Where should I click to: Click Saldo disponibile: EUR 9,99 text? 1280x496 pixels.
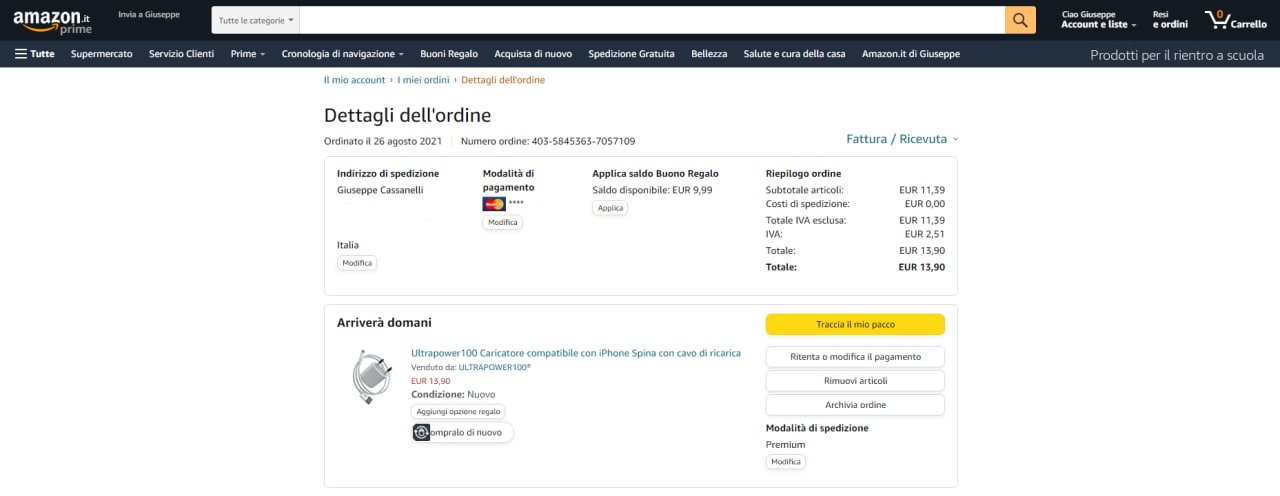(x=652, y=190)
